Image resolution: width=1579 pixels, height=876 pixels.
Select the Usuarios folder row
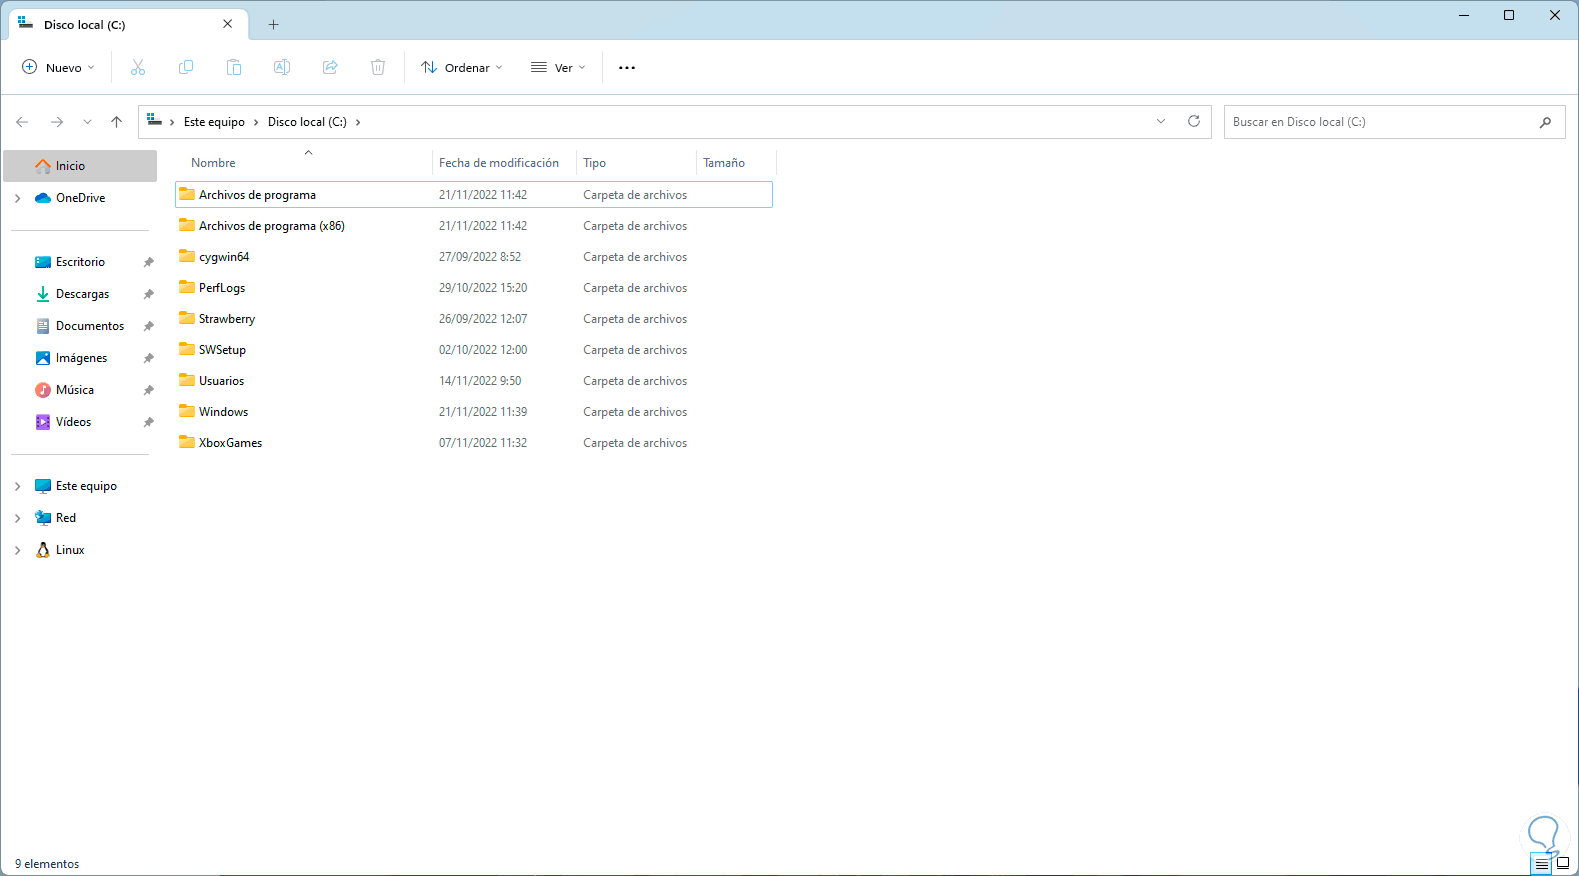(x=474, y=381)
